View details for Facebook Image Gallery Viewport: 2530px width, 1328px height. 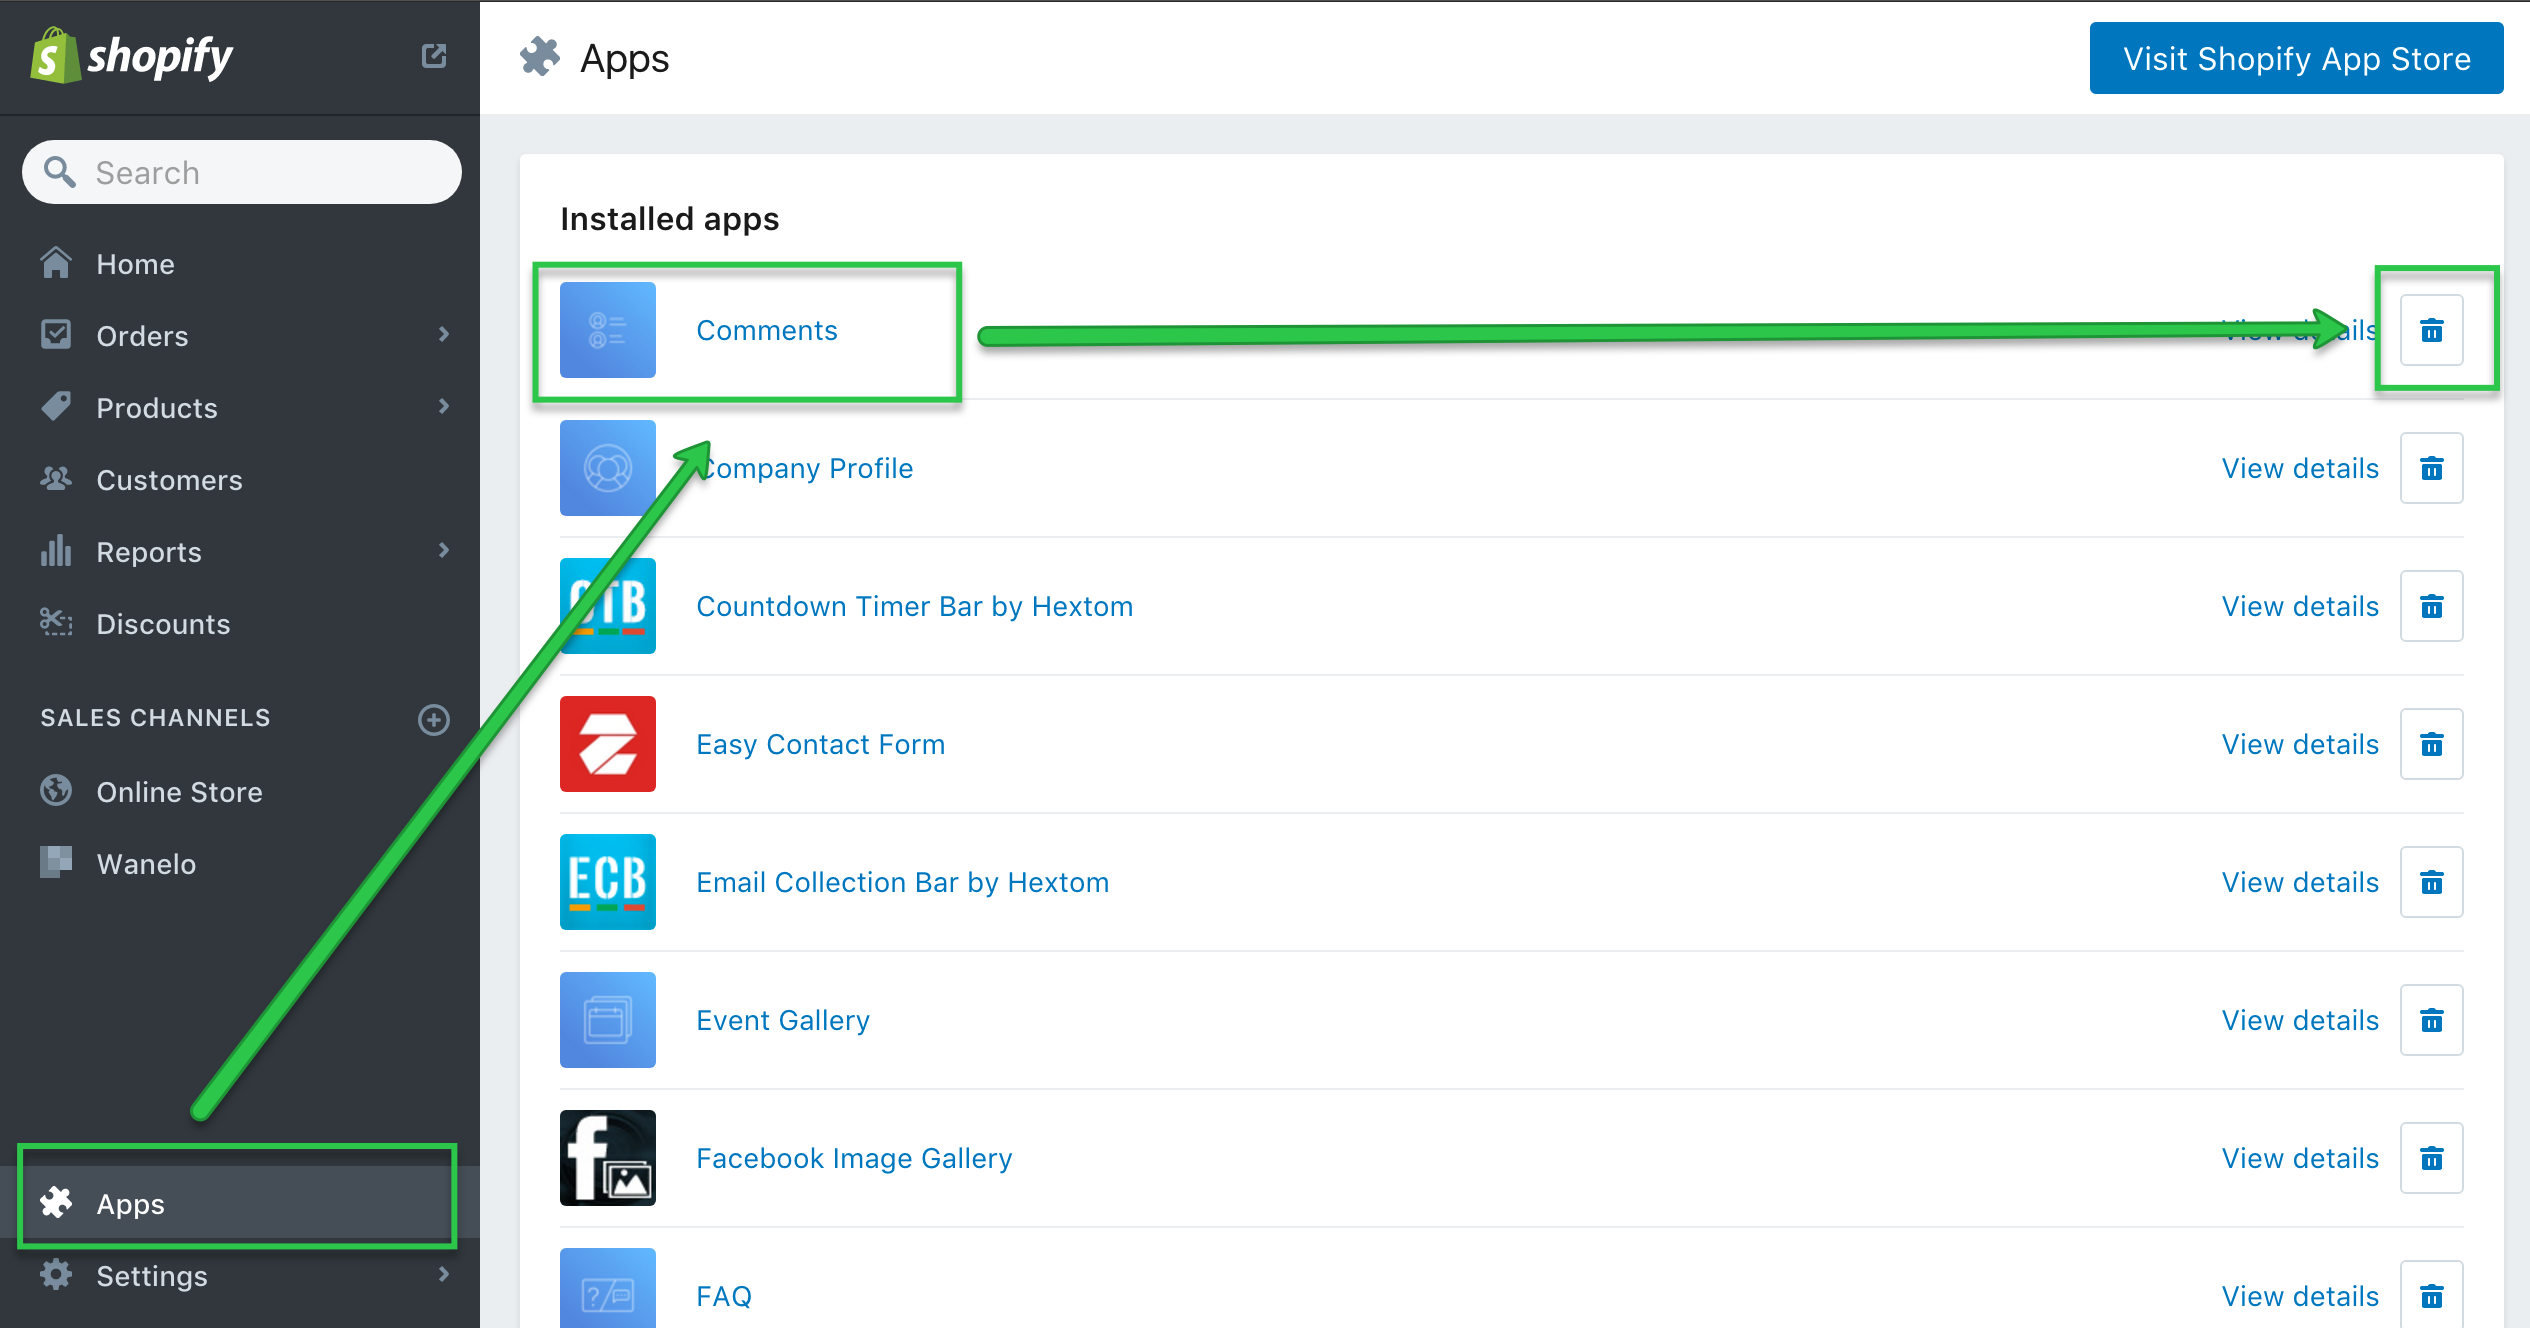pyautogui.click(x=2300, y=1158)
